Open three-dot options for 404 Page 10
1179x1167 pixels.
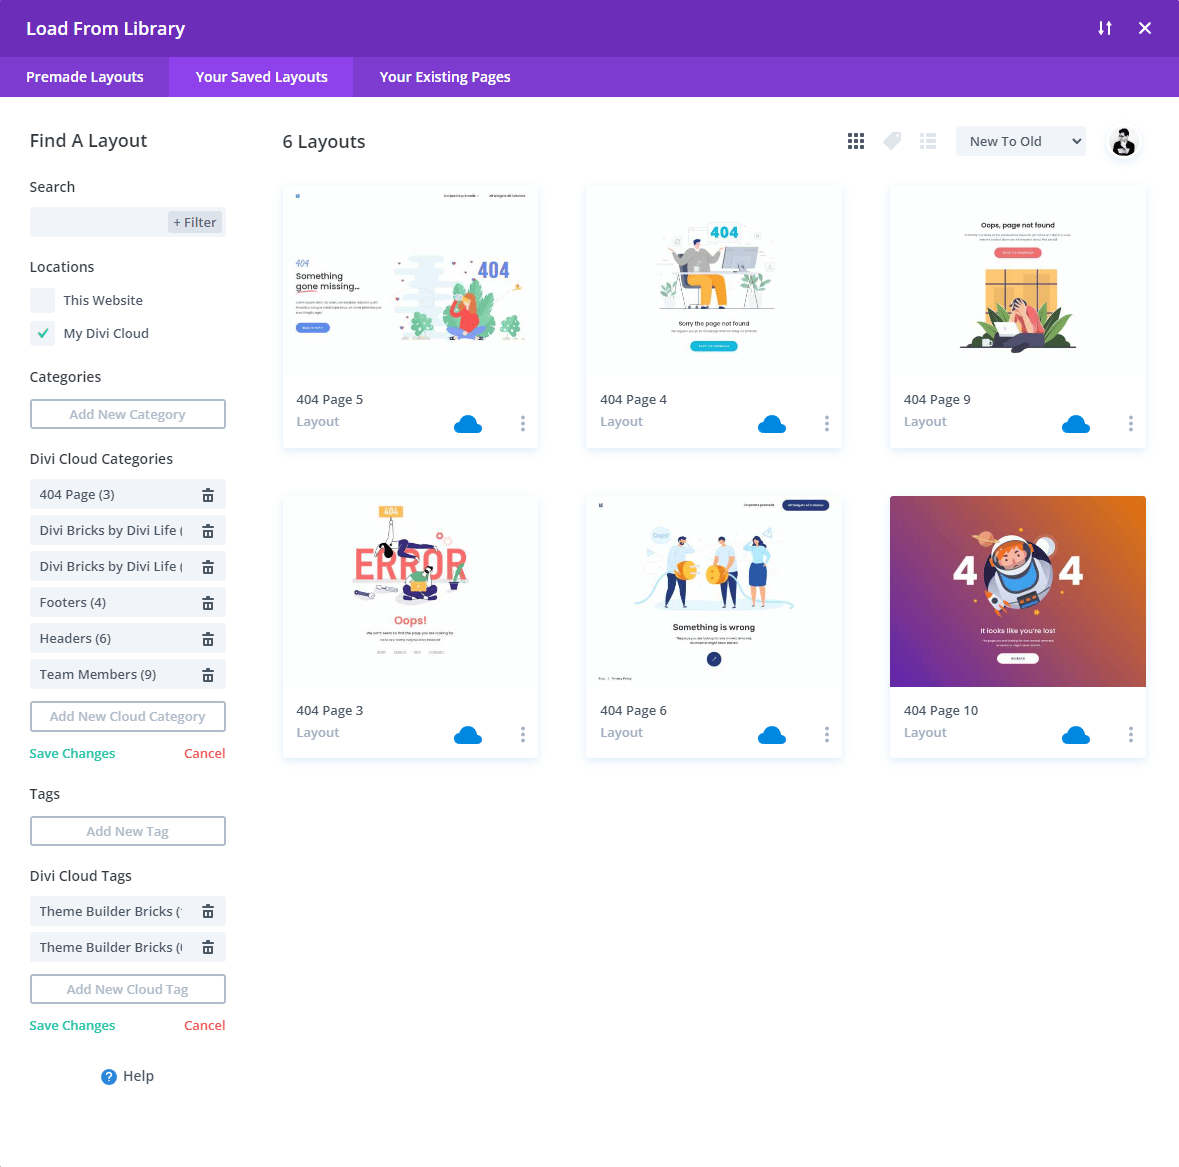1131,735
